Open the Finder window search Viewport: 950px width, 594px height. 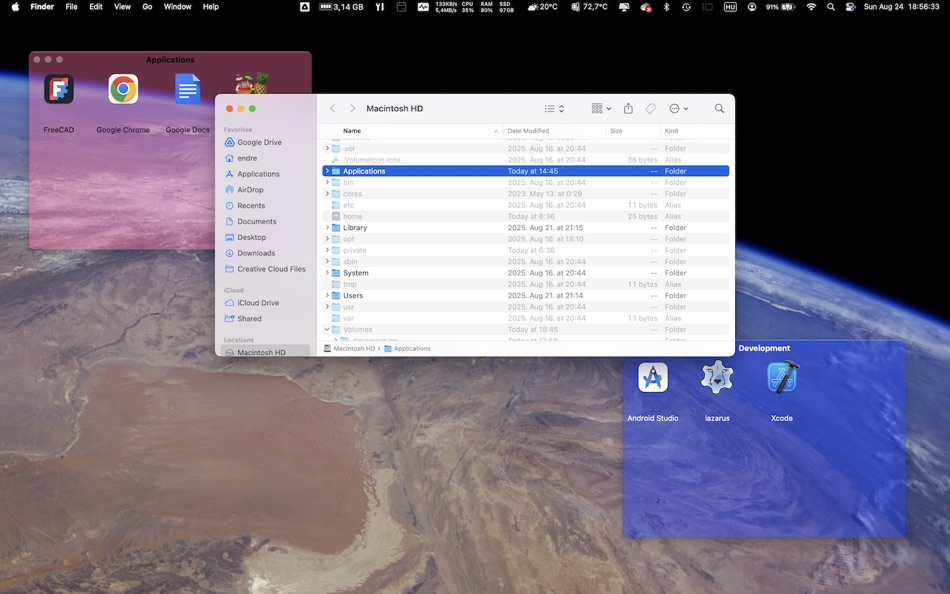coord(719,108)
